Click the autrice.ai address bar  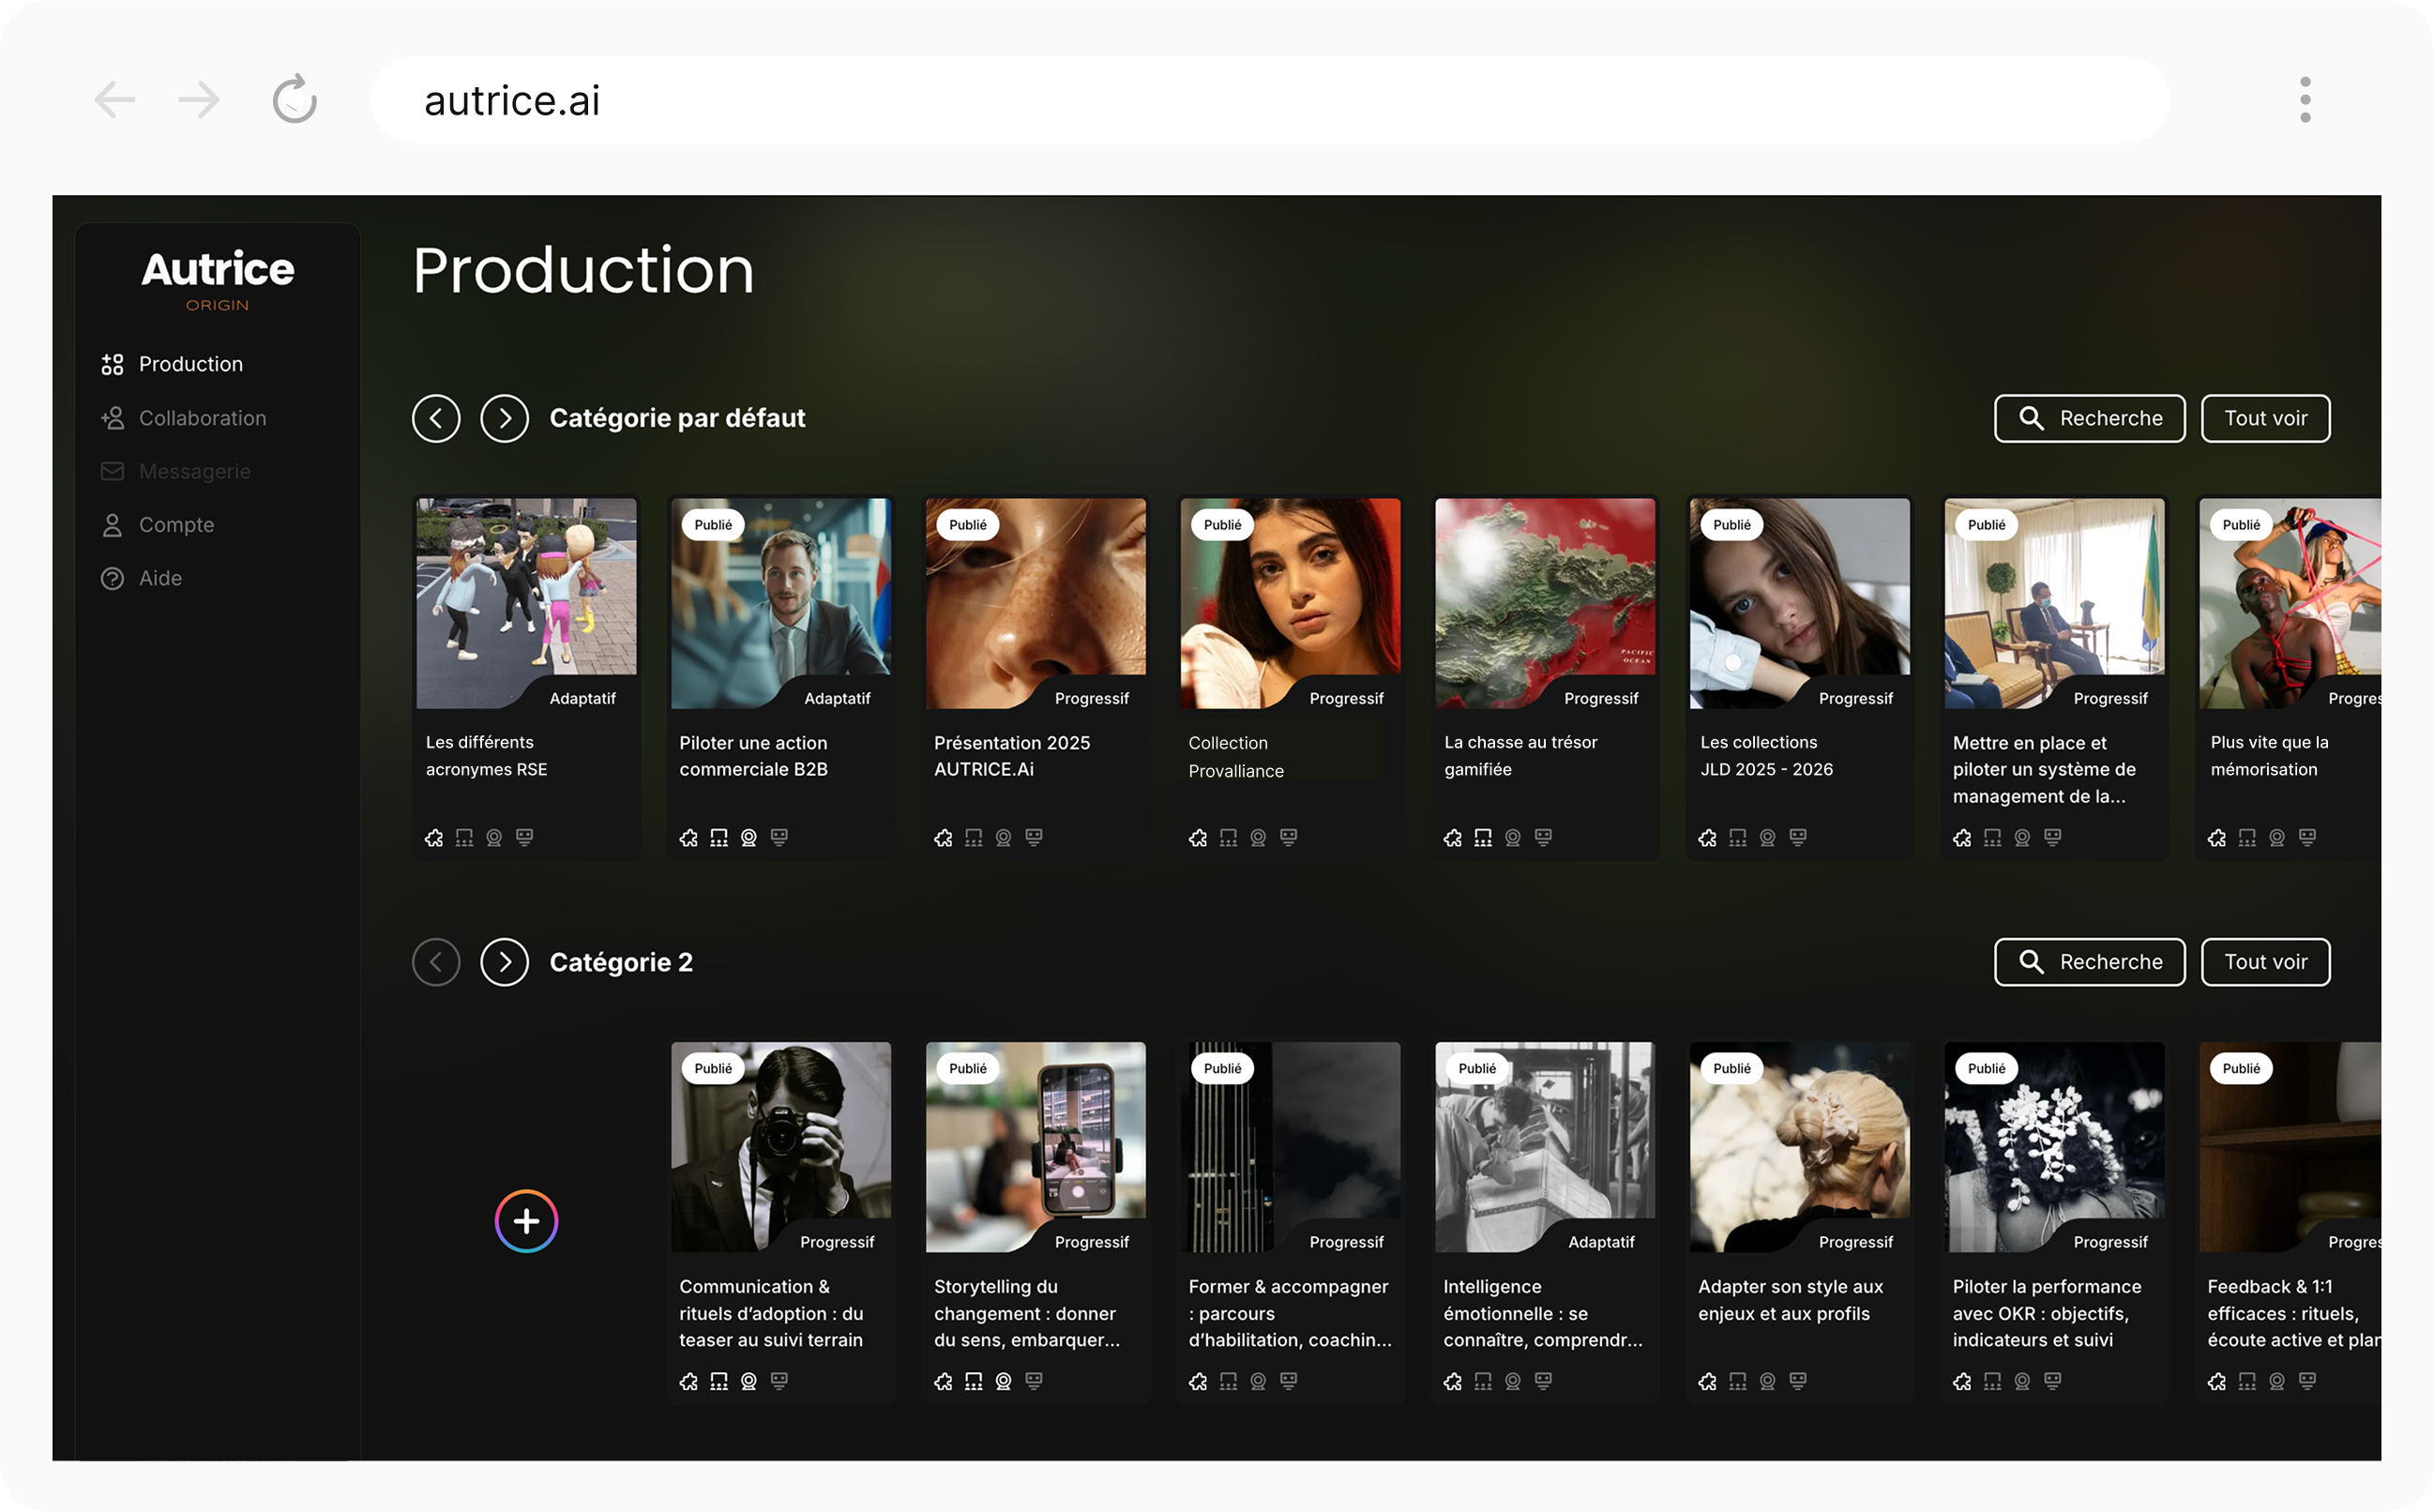(x=1268, y=100)
